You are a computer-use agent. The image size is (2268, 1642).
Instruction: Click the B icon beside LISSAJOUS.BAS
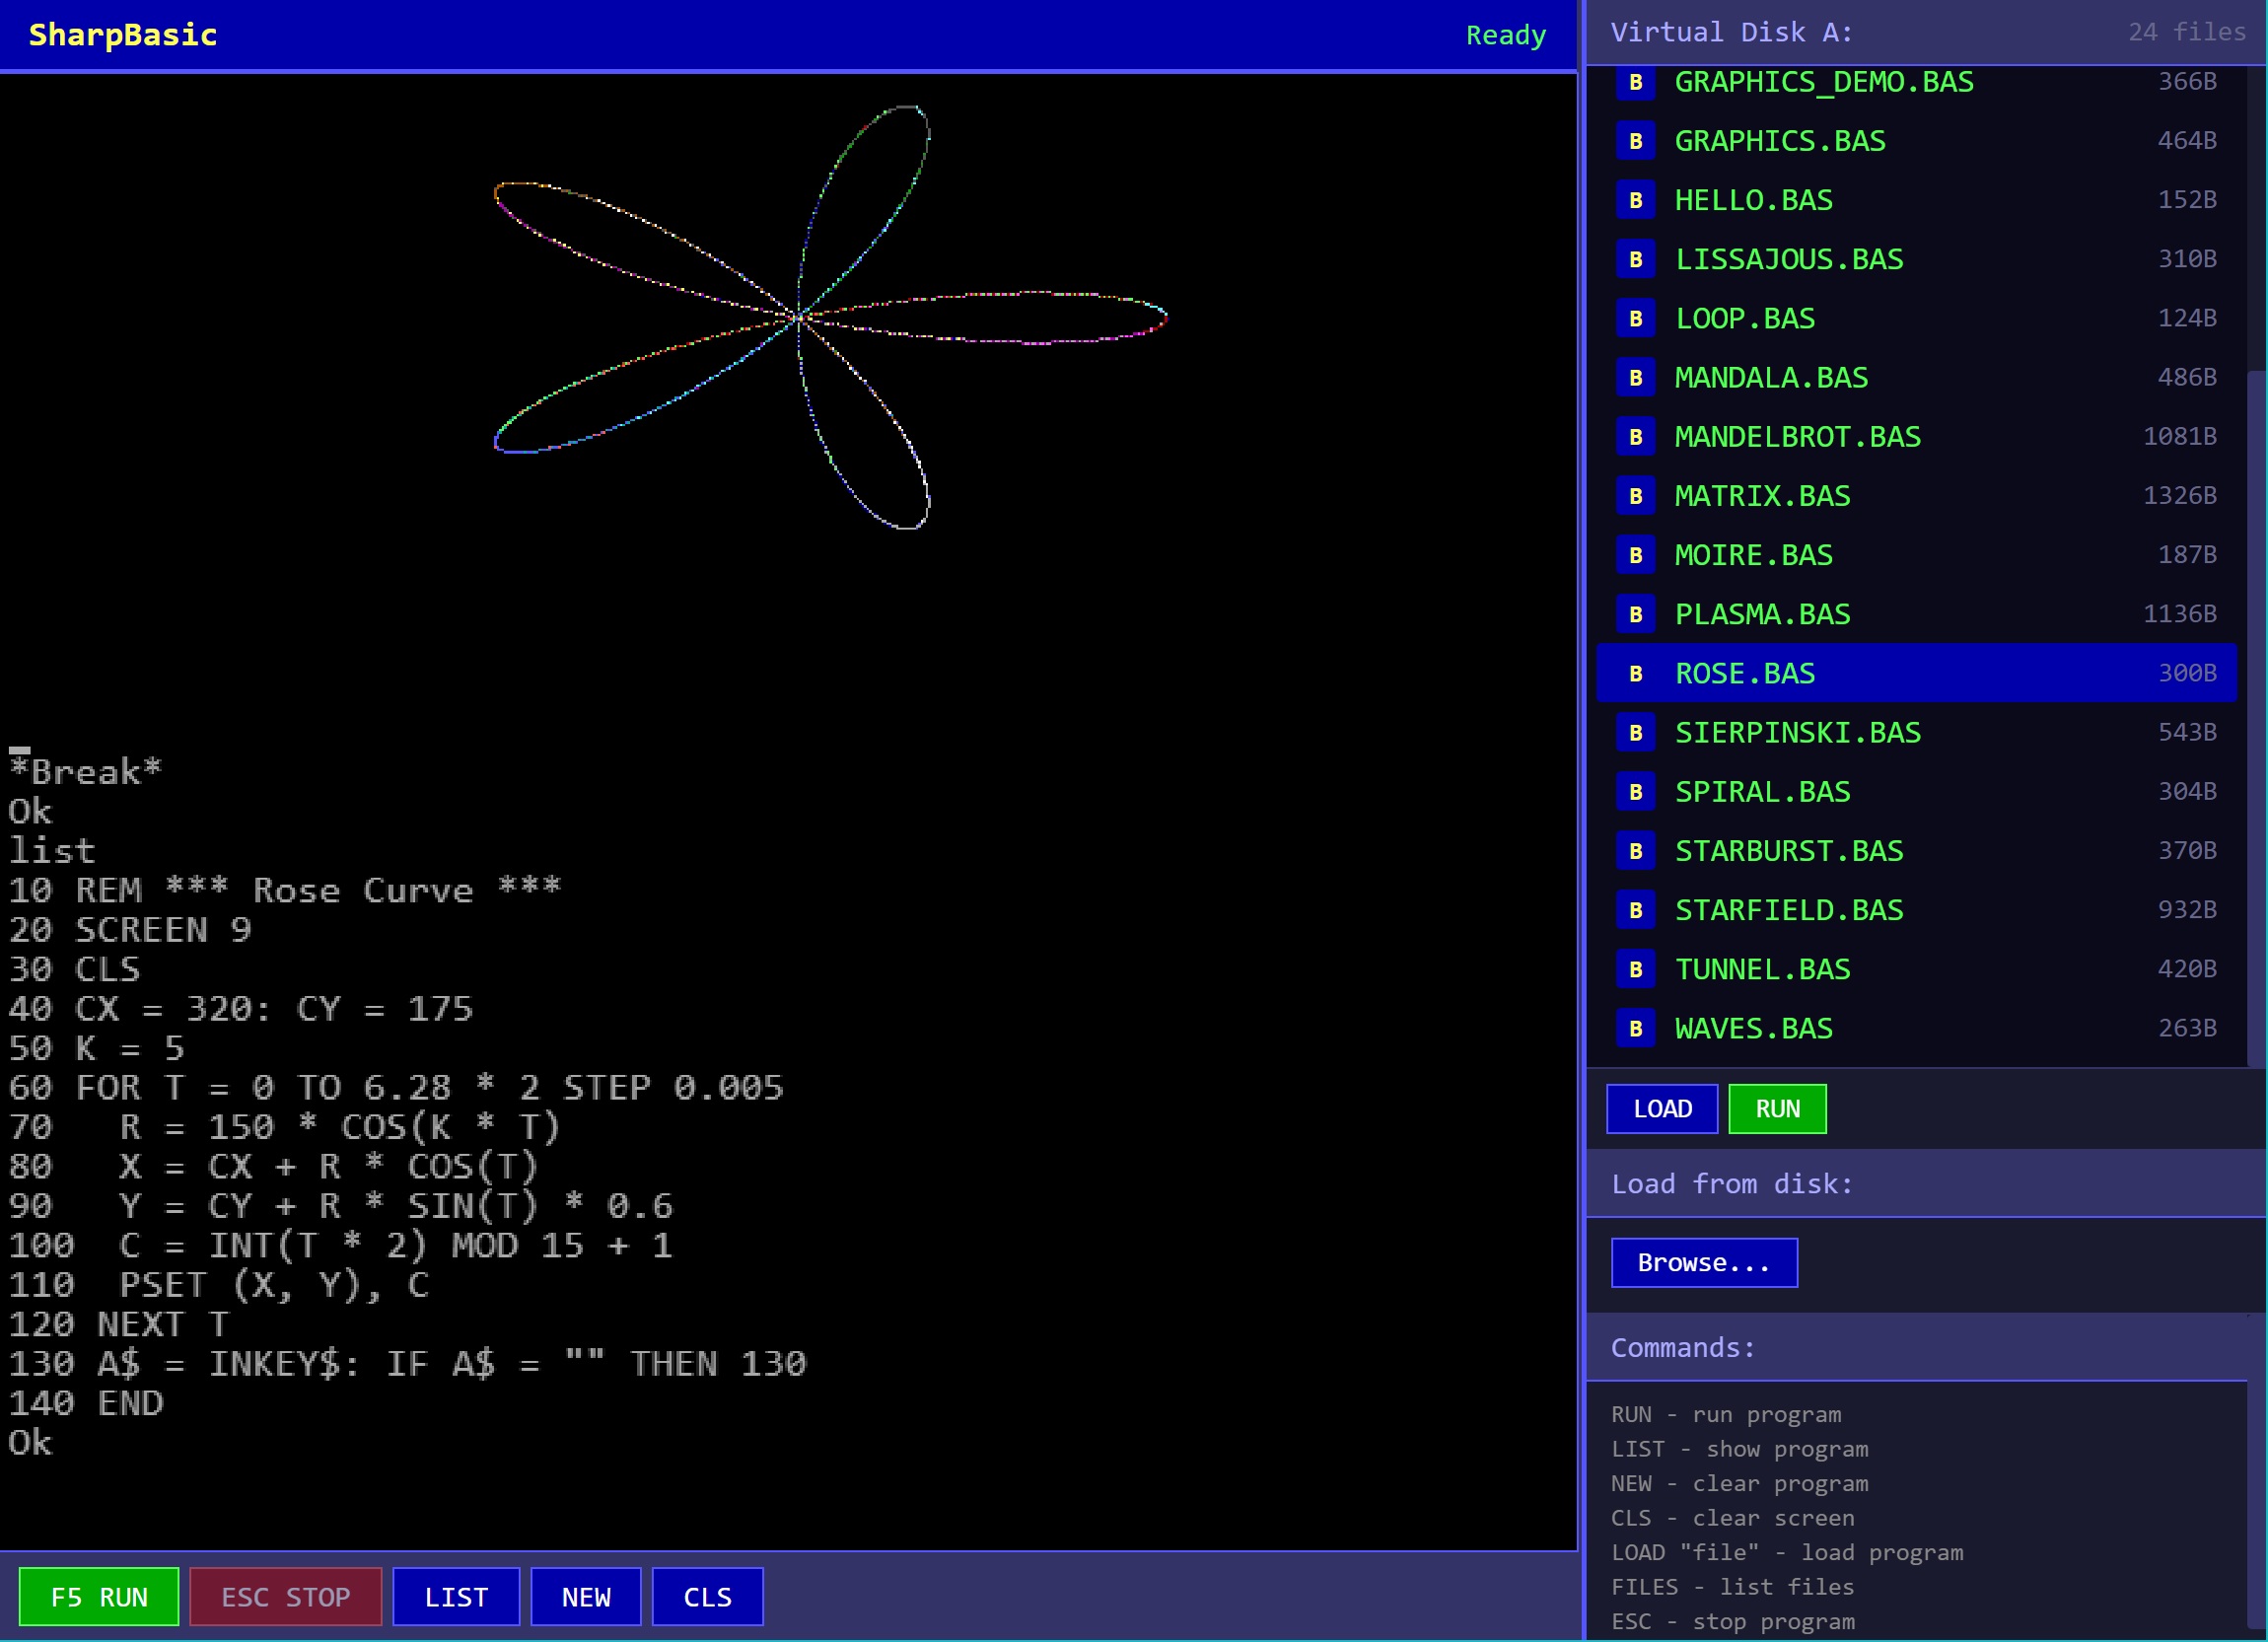pos(1635,259)
